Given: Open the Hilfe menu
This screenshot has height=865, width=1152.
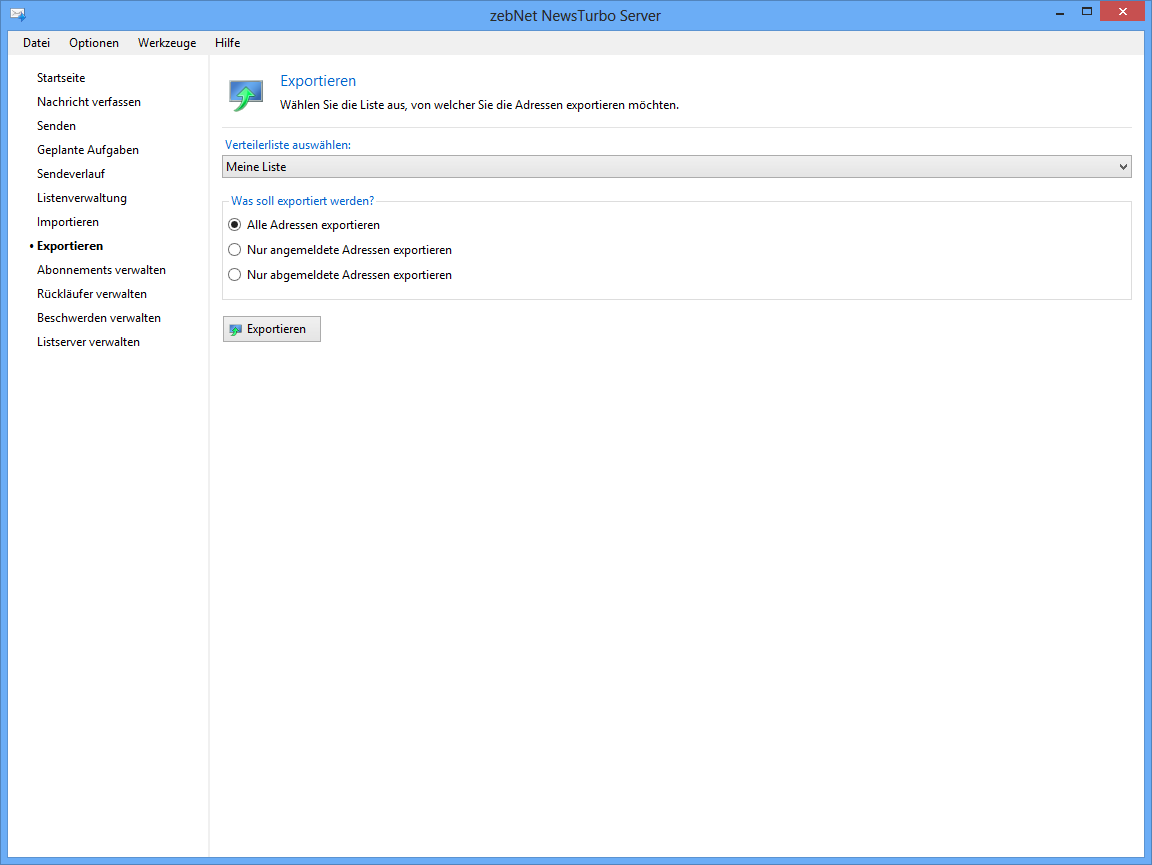Looking at the screenshot, I should pos(227,43).
